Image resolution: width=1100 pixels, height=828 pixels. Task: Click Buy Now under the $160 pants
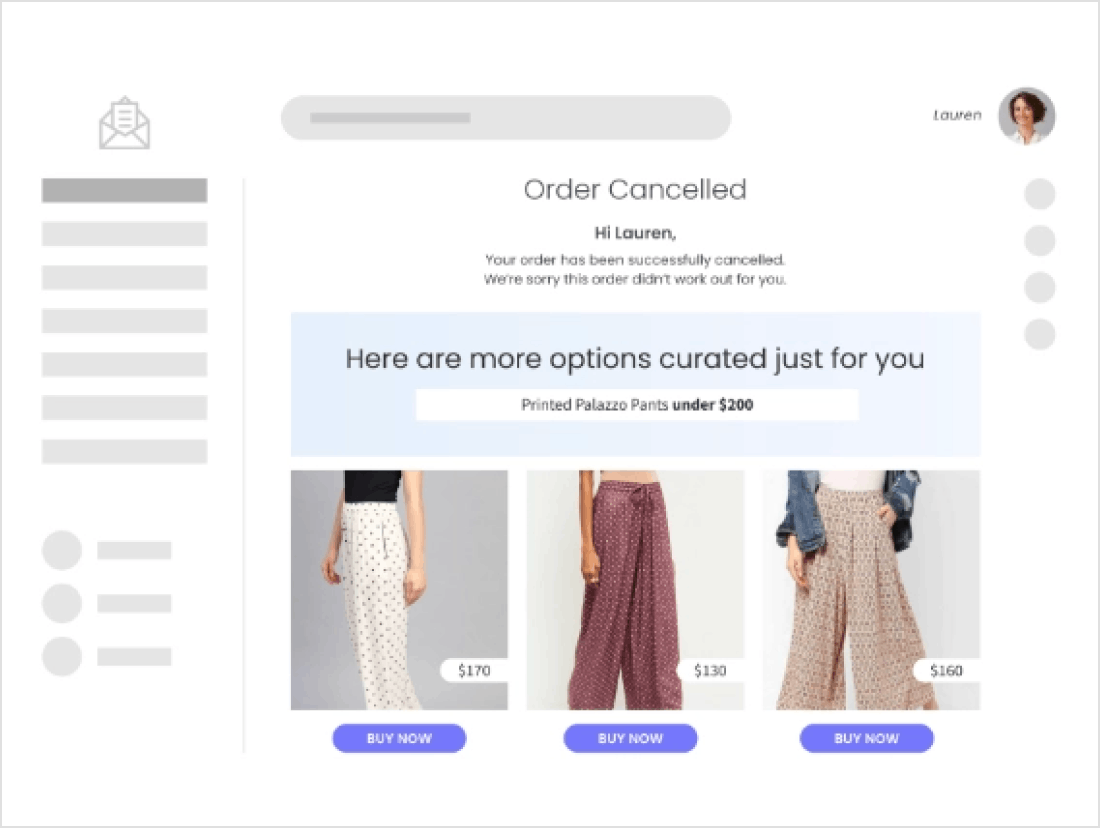pyautogui.click(x=866, y=738)
